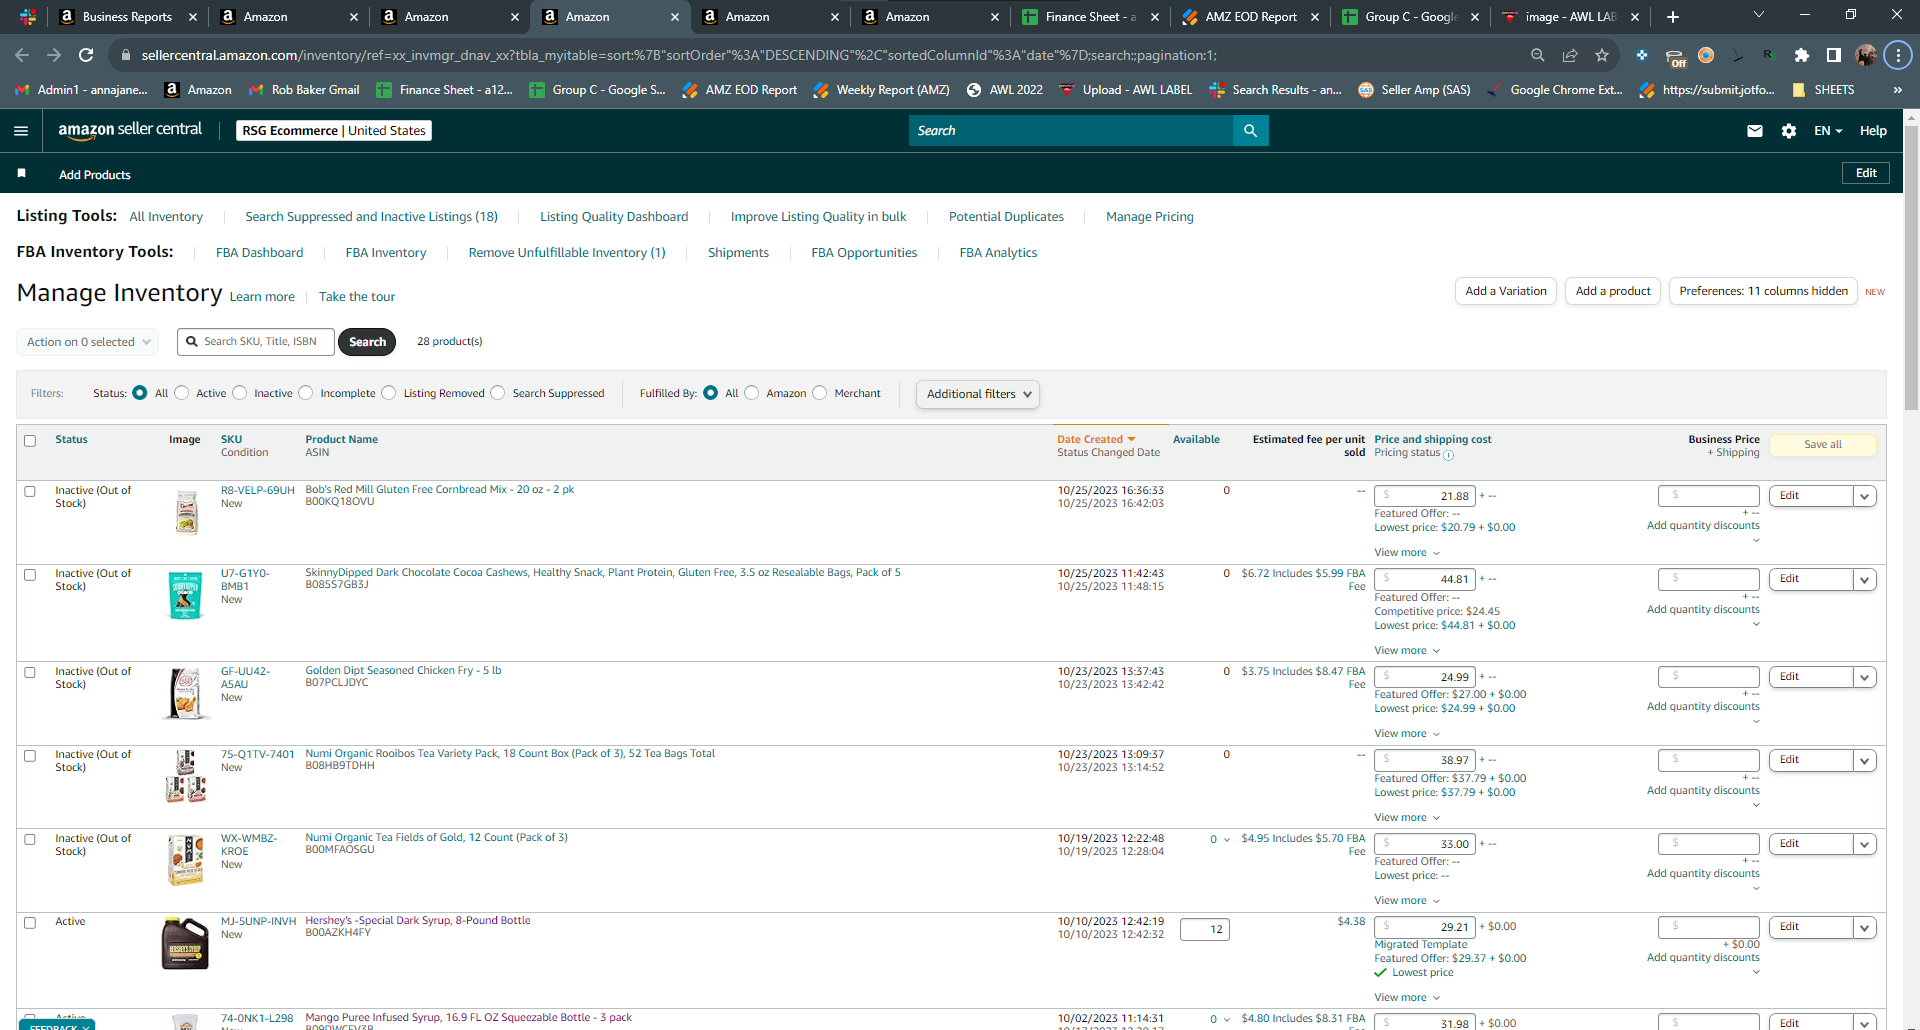Image resolution: width=1920 pixels, height=1030 pixels.
Task: Open the EN language dropdown
Action: (1828, 131)
